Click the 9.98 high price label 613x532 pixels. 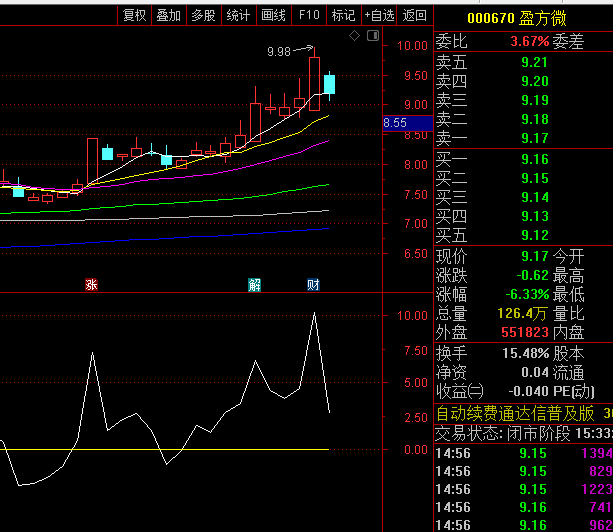(279, 52)
